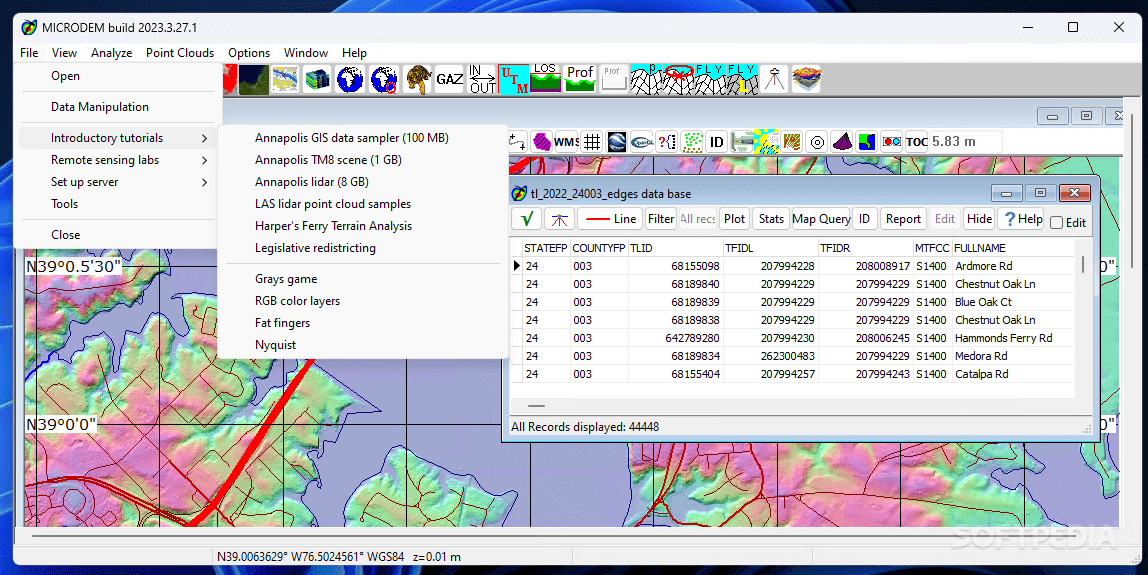Open the Help menu in menu bar
The image size is (1148, 575).
pos(354,53)
